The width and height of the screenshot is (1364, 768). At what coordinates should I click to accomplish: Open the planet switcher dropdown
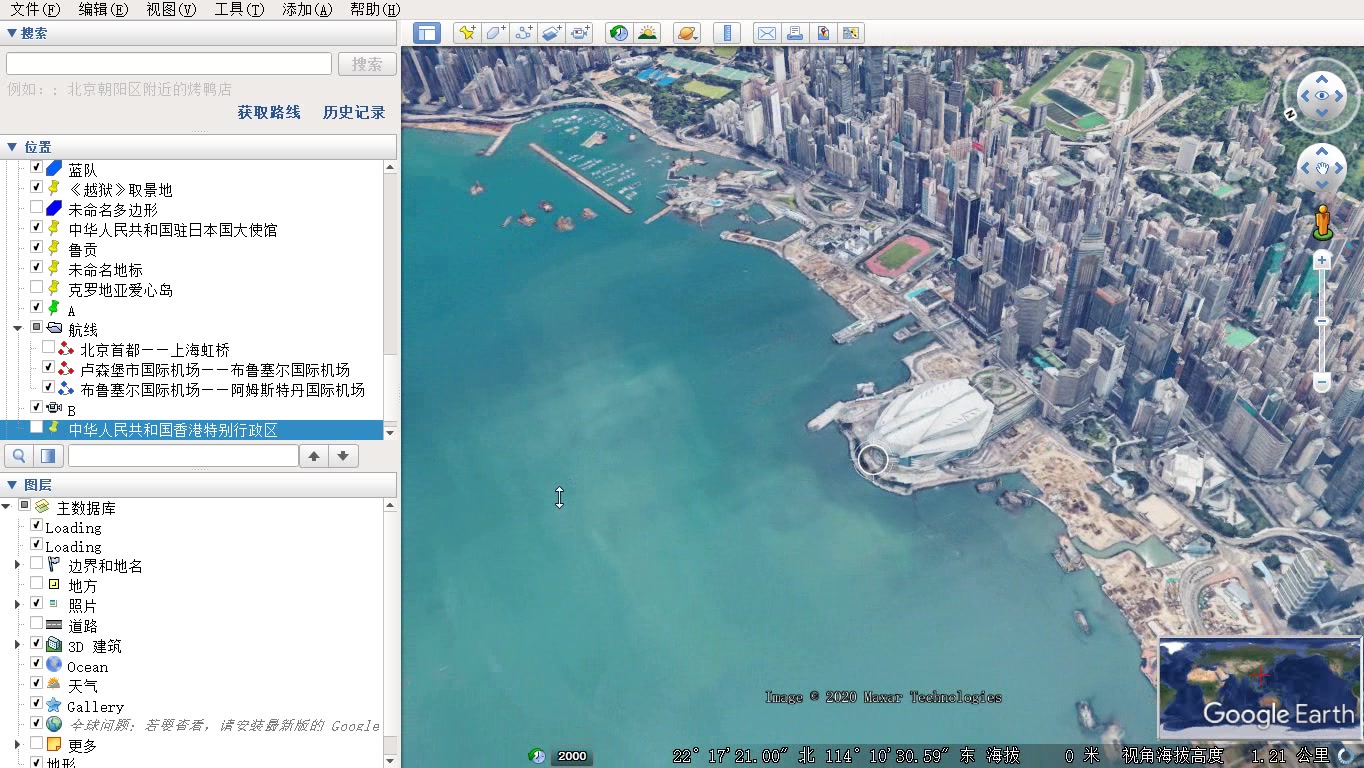[x=687, y=33]
